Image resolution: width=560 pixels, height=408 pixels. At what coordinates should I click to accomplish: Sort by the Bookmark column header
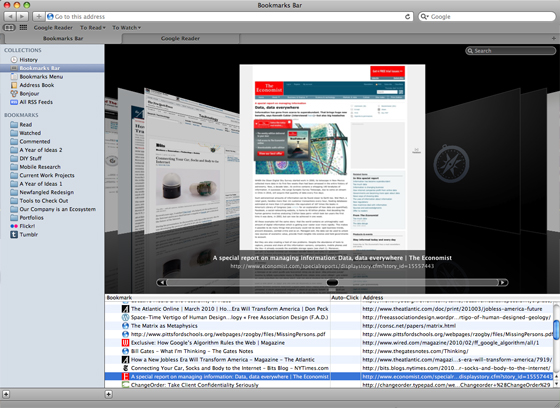tap(218, 298)
